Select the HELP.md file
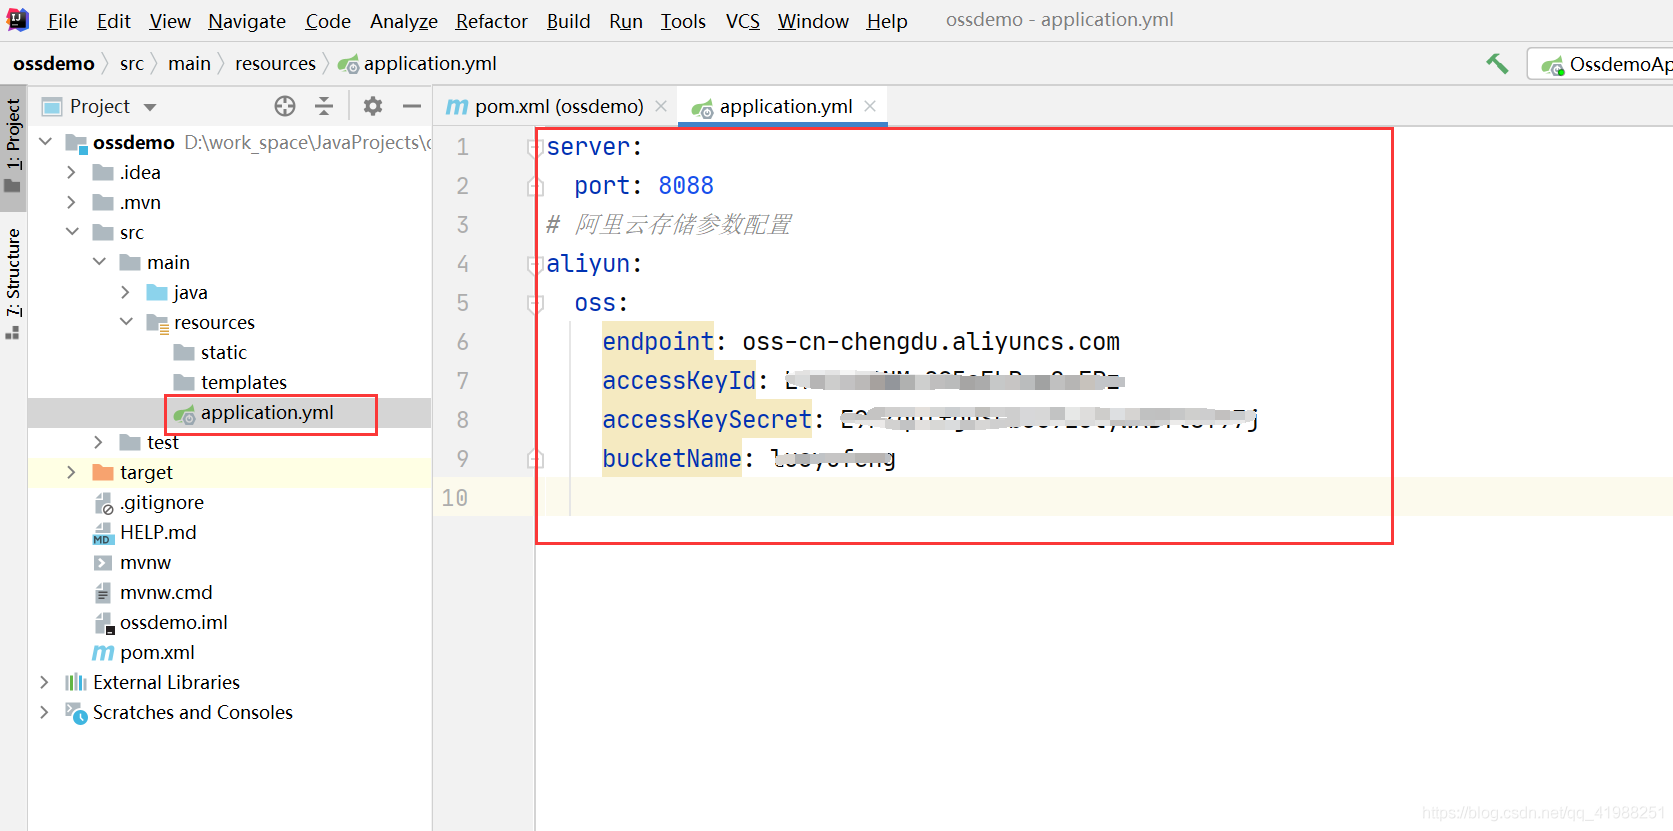 [157, 532]
